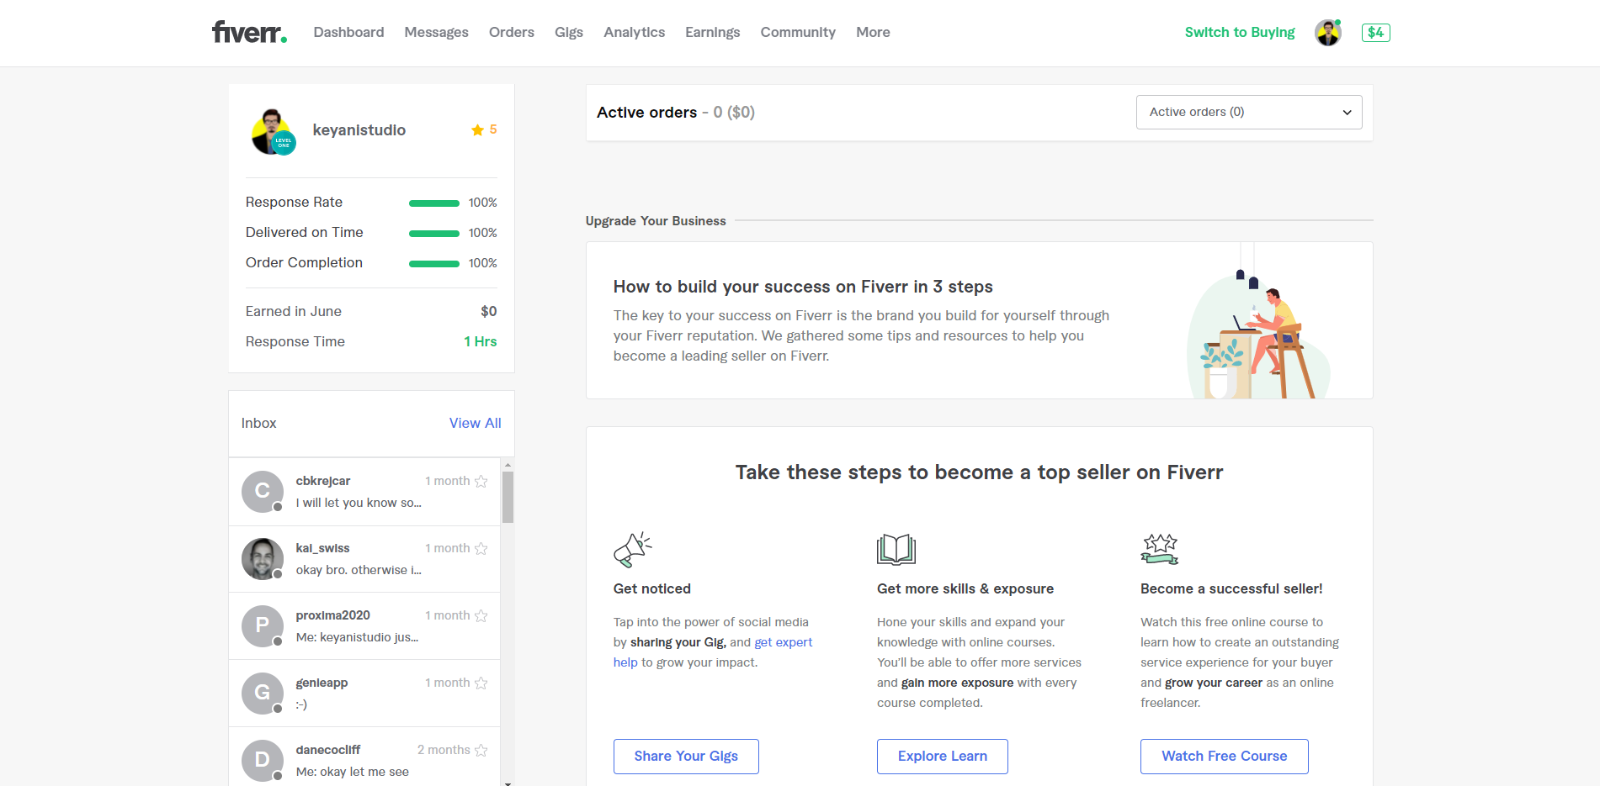Image resolution: width=1600 pixels, height=786 pixels.
Task: Open the Gigs navigation item
Action: tap(569, 32)
